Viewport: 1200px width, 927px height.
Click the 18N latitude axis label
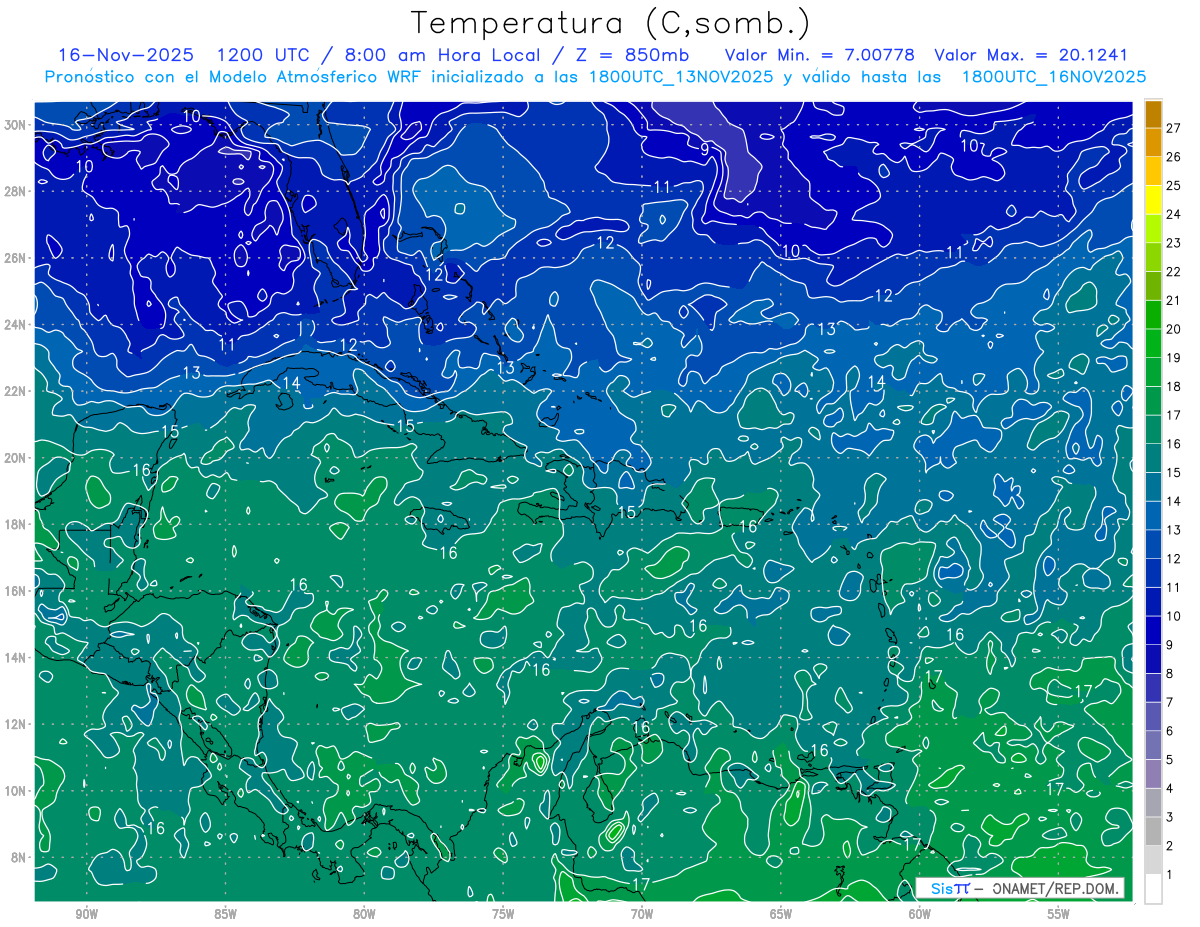16,524
